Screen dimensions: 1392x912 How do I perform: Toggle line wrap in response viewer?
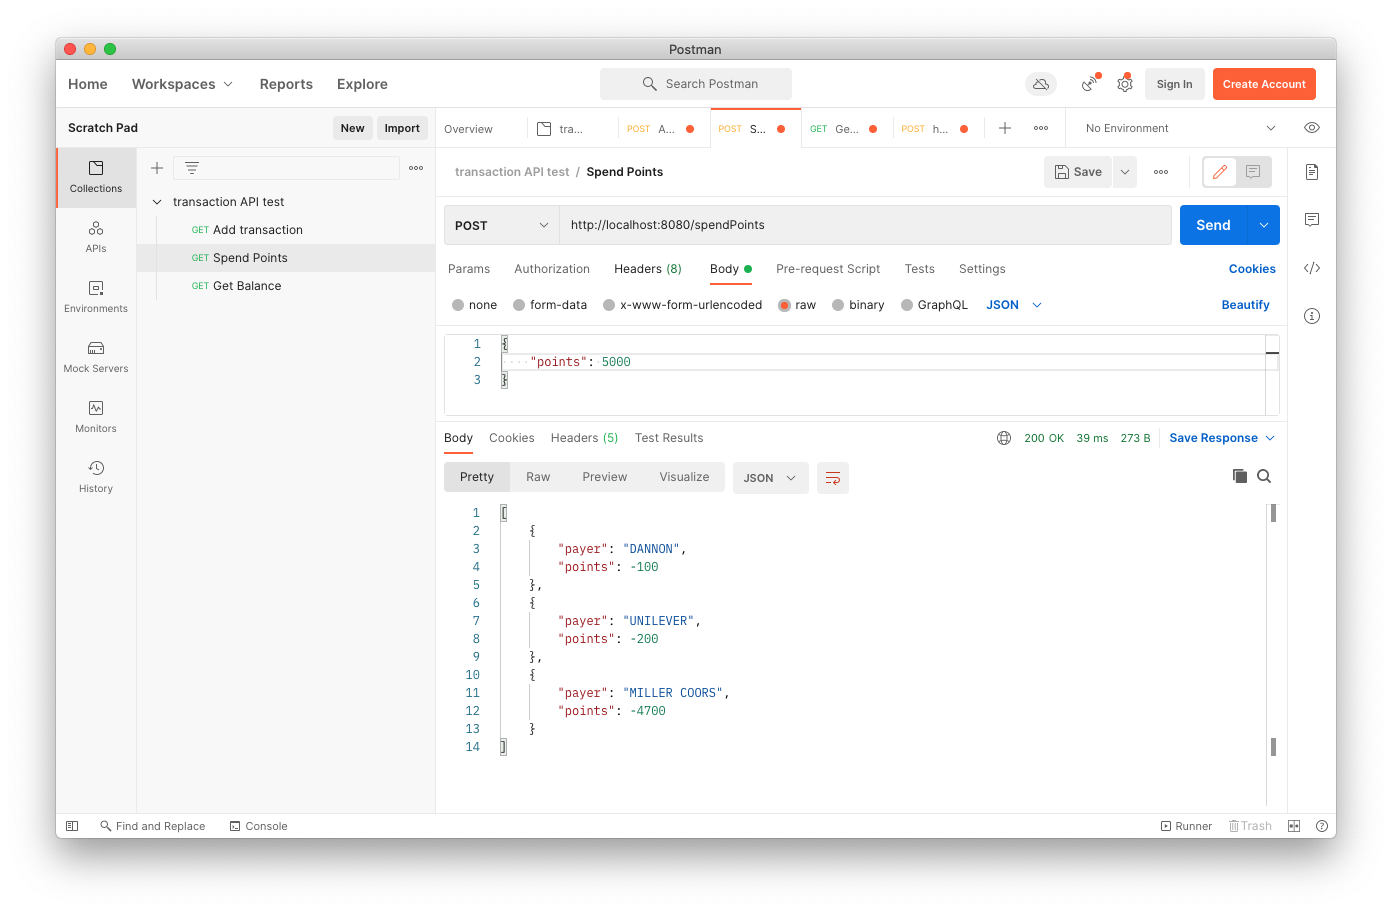(833, 478)
